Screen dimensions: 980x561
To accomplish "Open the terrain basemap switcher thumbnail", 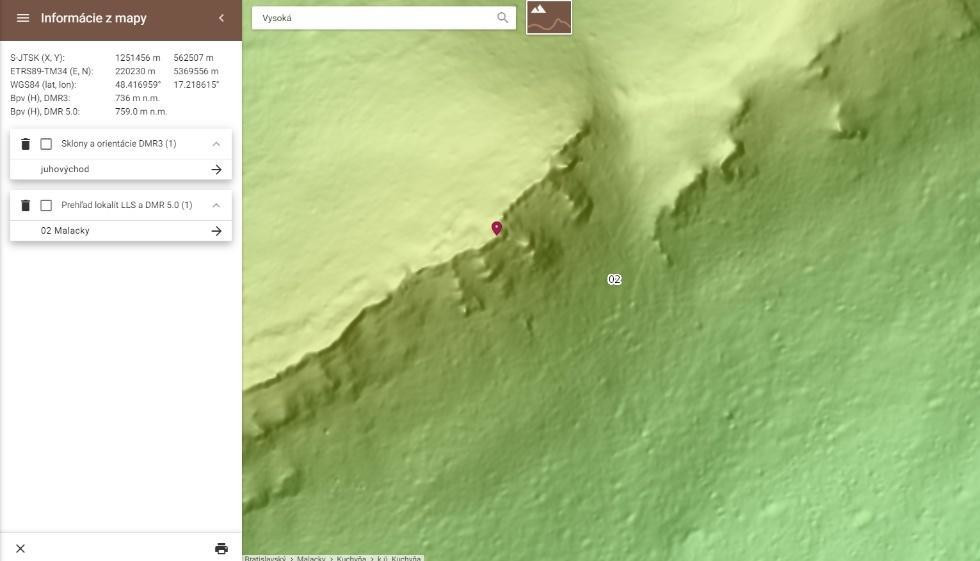I will coord(549,17).
